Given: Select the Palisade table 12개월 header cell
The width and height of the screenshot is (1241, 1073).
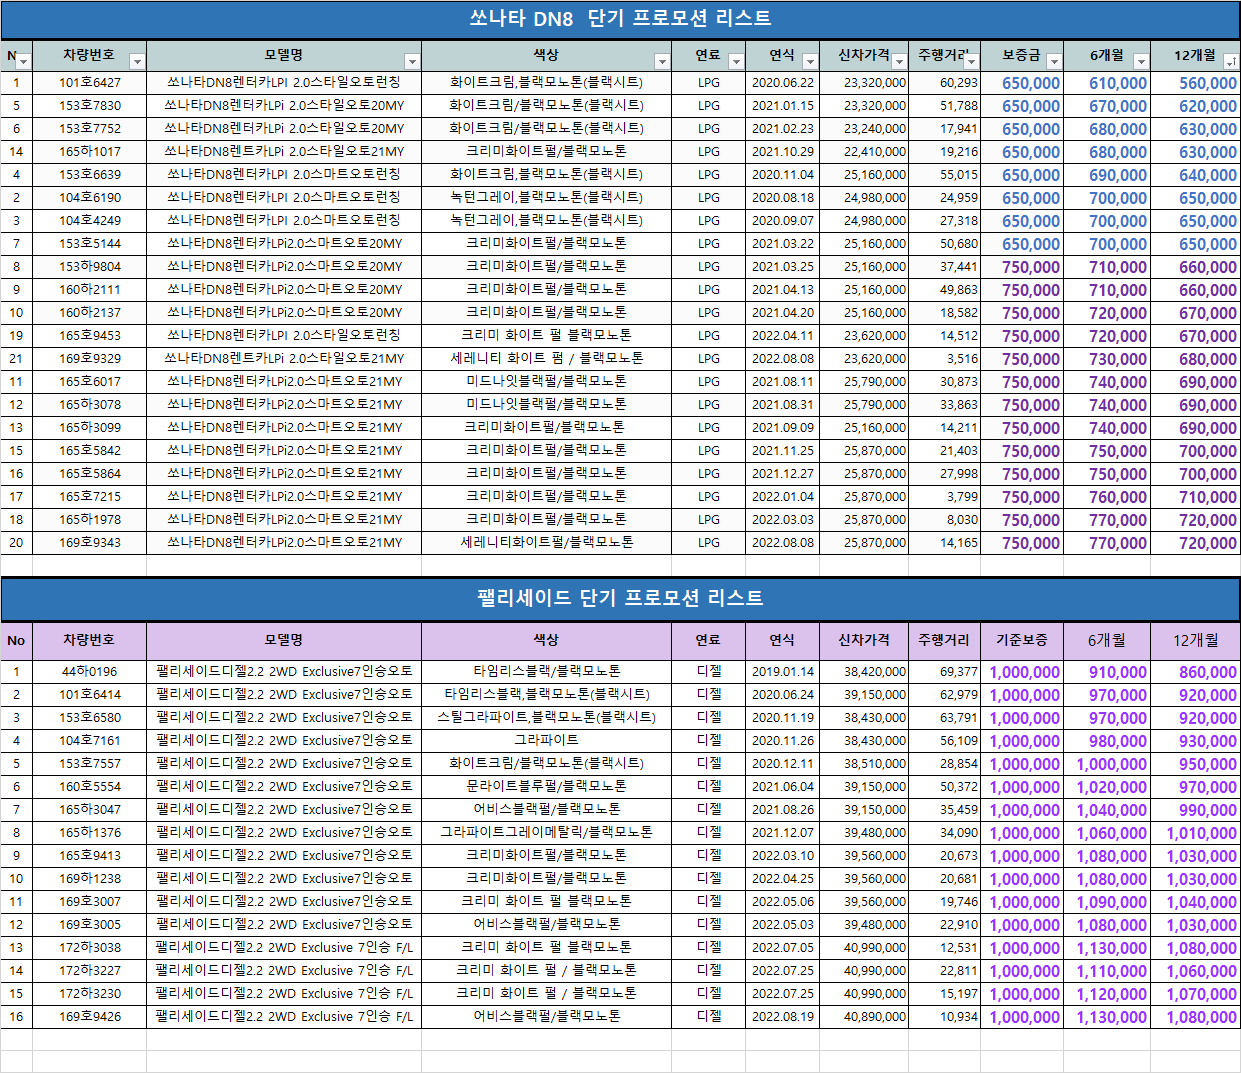Looking at the screenshot, I should 1195,640.
